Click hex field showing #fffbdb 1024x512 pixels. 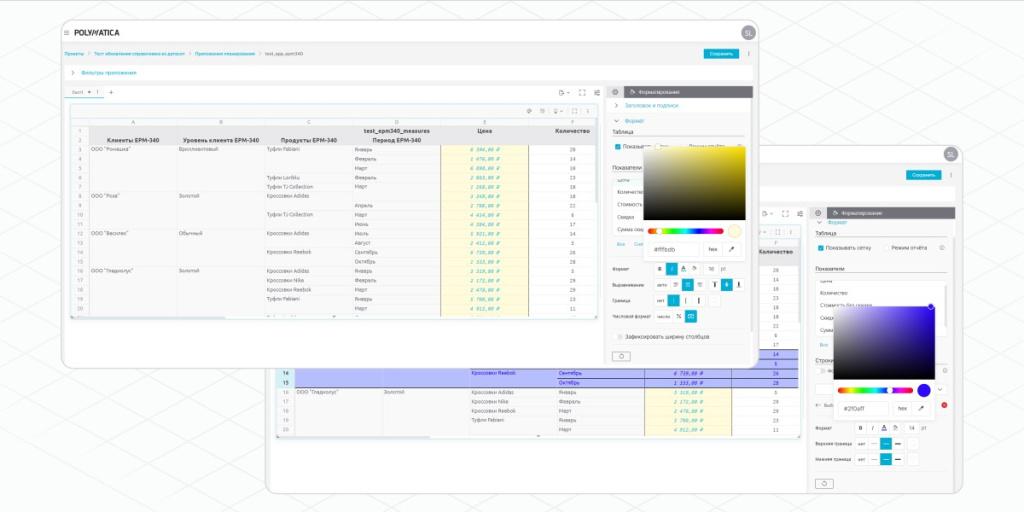(674, 249)
